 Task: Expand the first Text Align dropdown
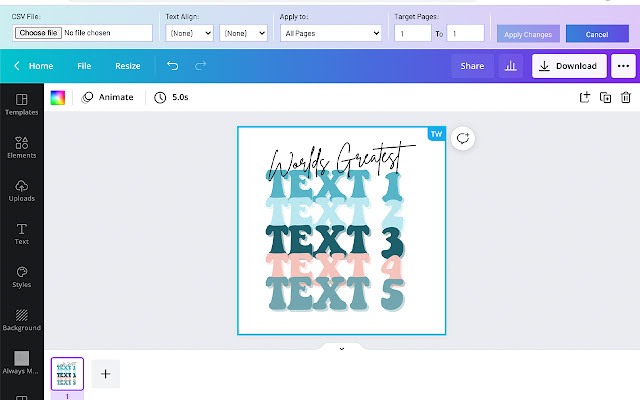189,33
